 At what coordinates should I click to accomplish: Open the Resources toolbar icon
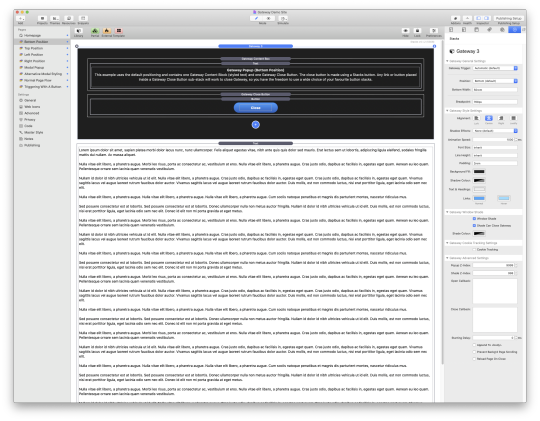[69, 19]
